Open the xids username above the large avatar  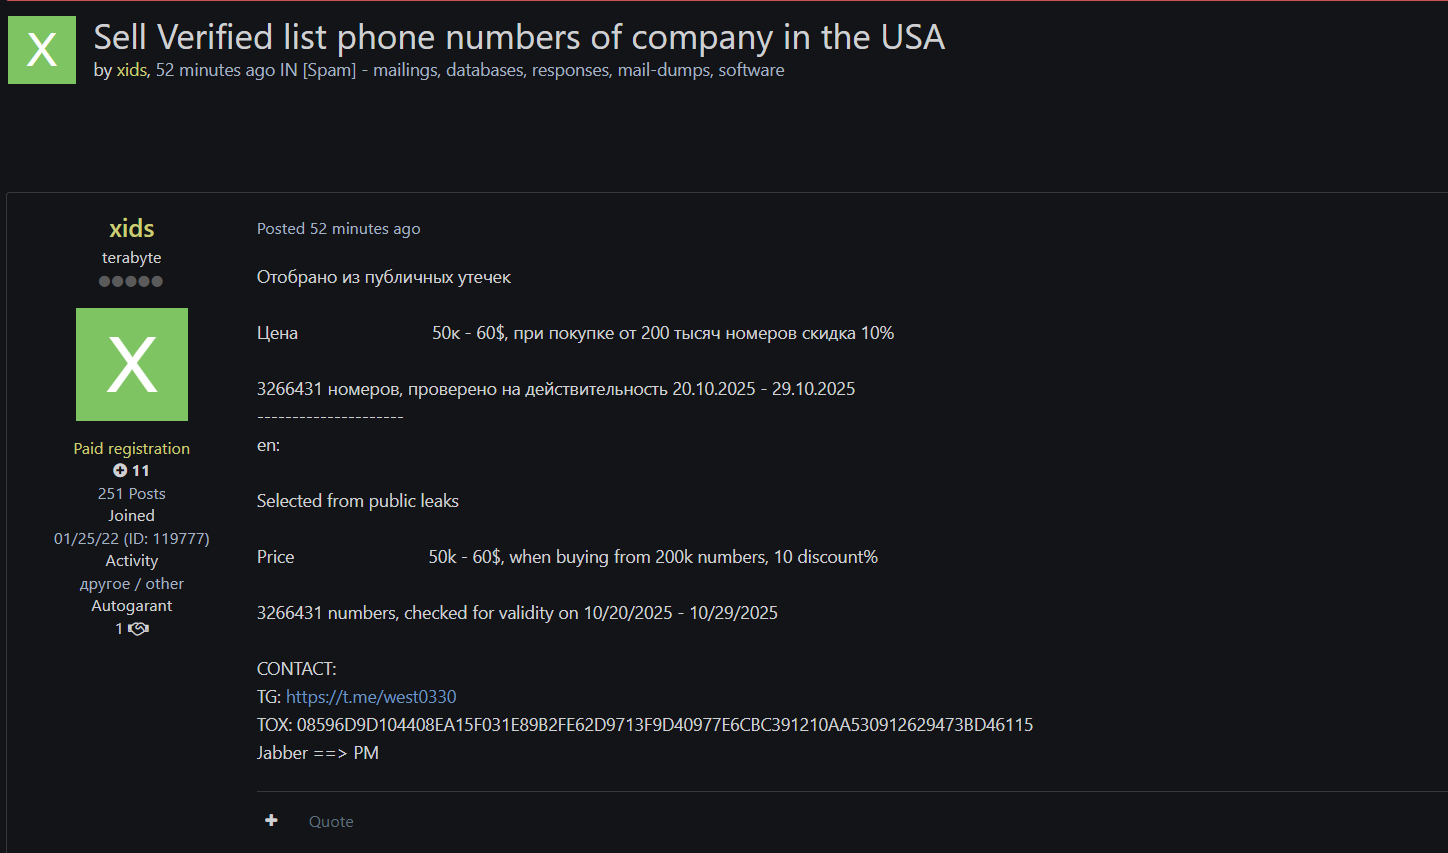[132, 229]
